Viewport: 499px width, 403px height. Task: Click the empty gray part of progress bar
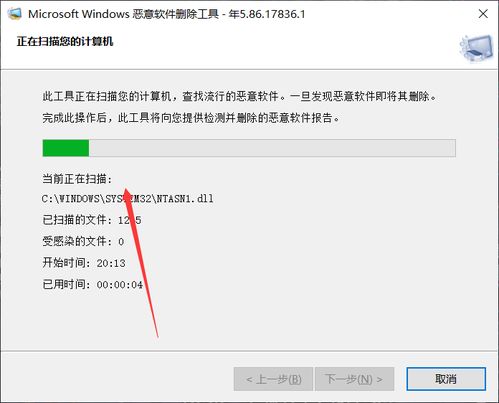[x=272, y=148]
